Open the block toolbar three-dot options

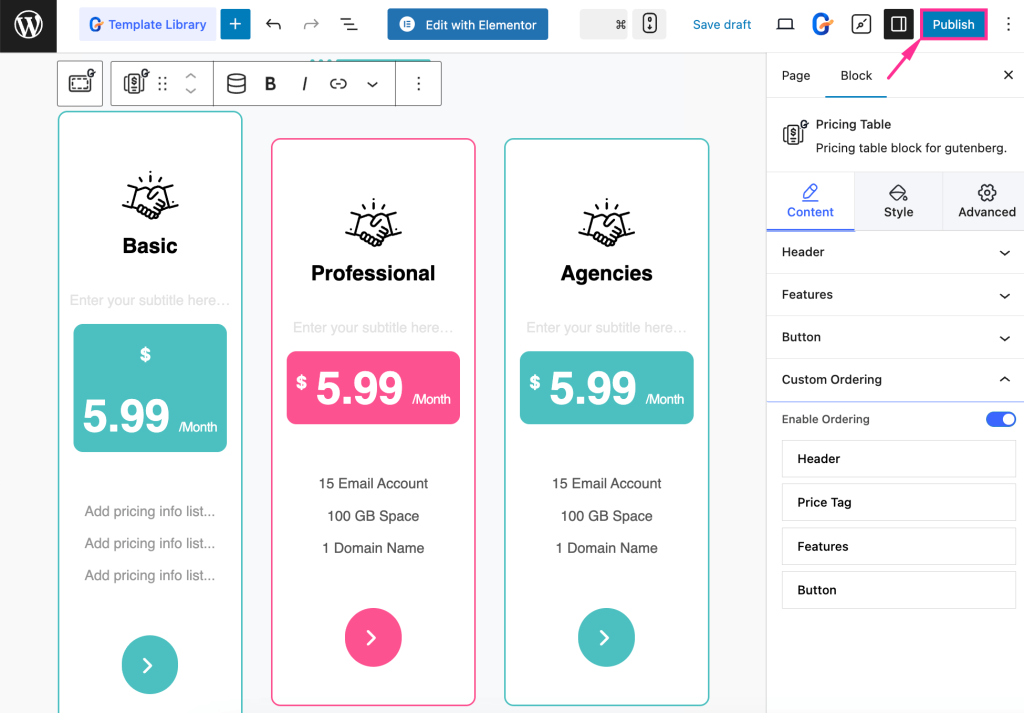tap(419, 84)
